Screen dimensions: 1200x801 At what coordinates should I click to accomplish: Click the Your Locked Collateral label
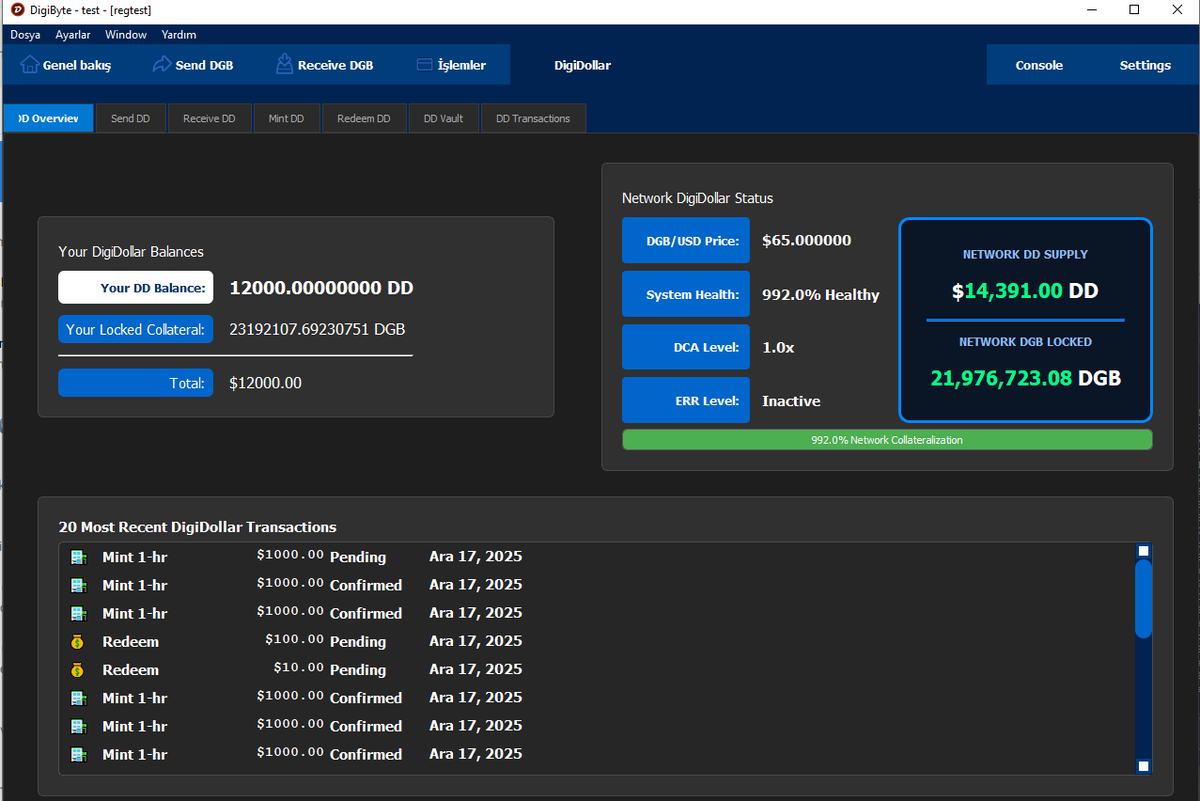click(x=136, y=329)
